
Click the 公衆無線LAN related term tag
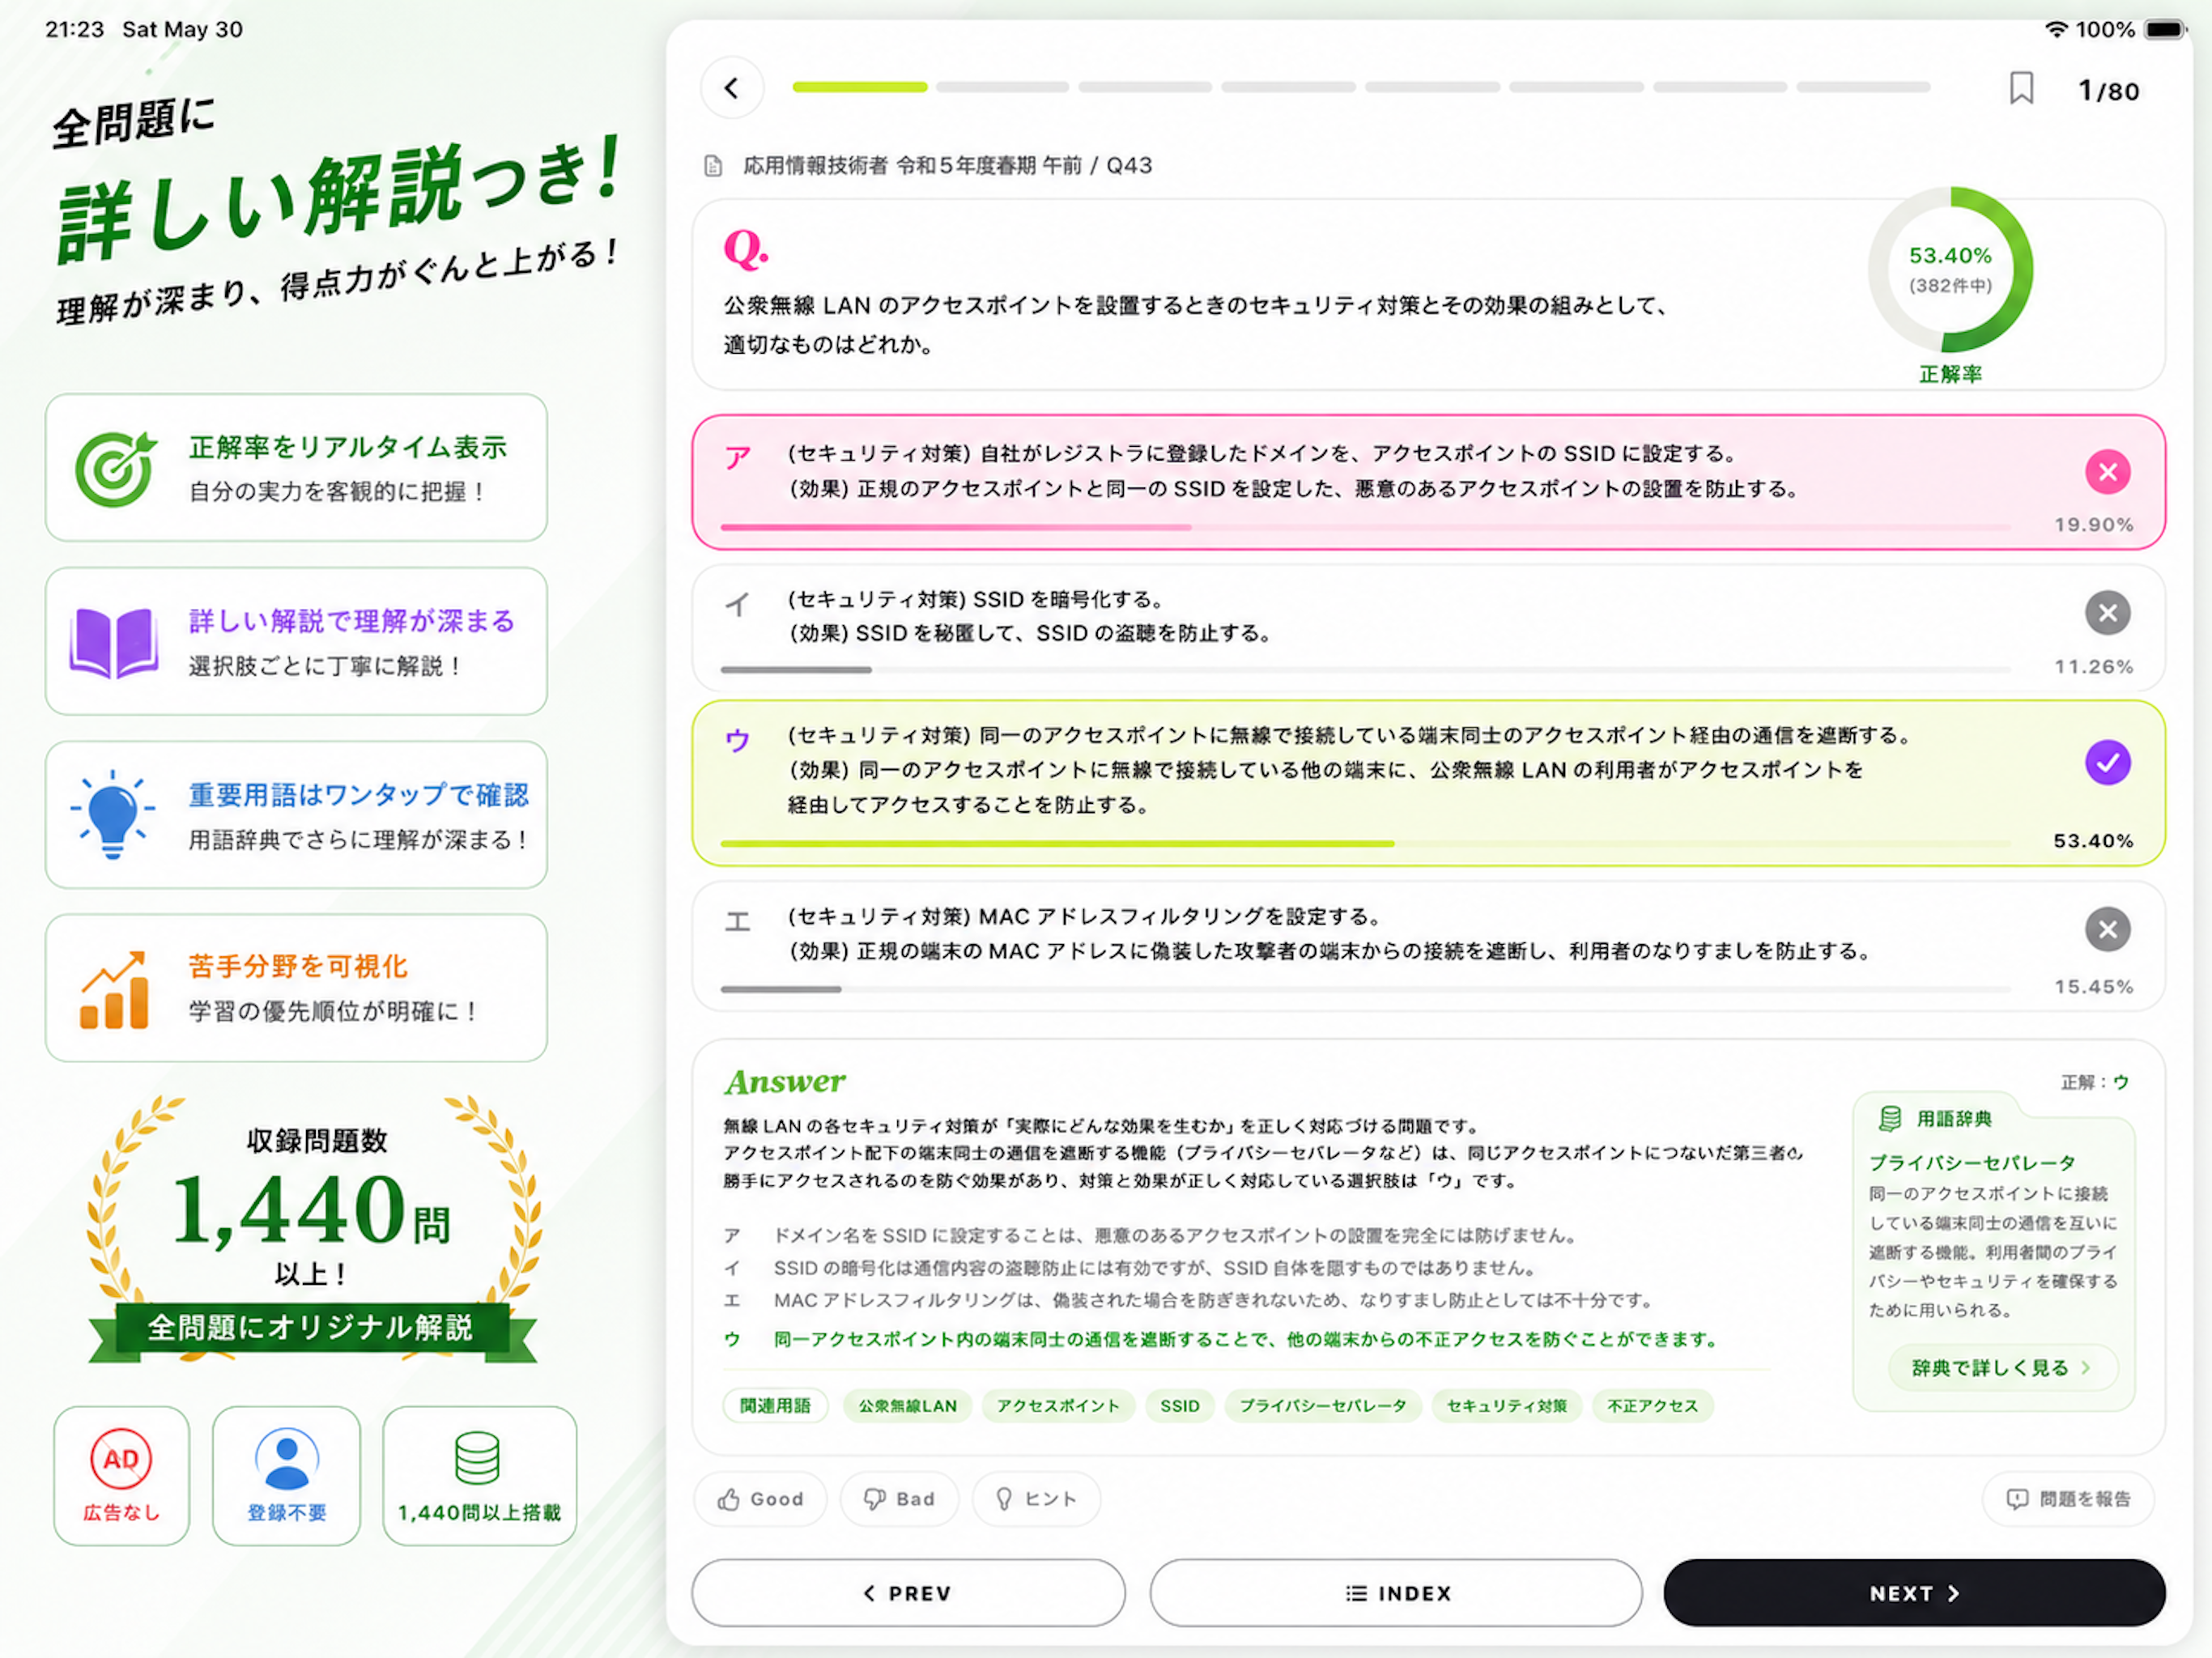click(x=907, y=1406)
